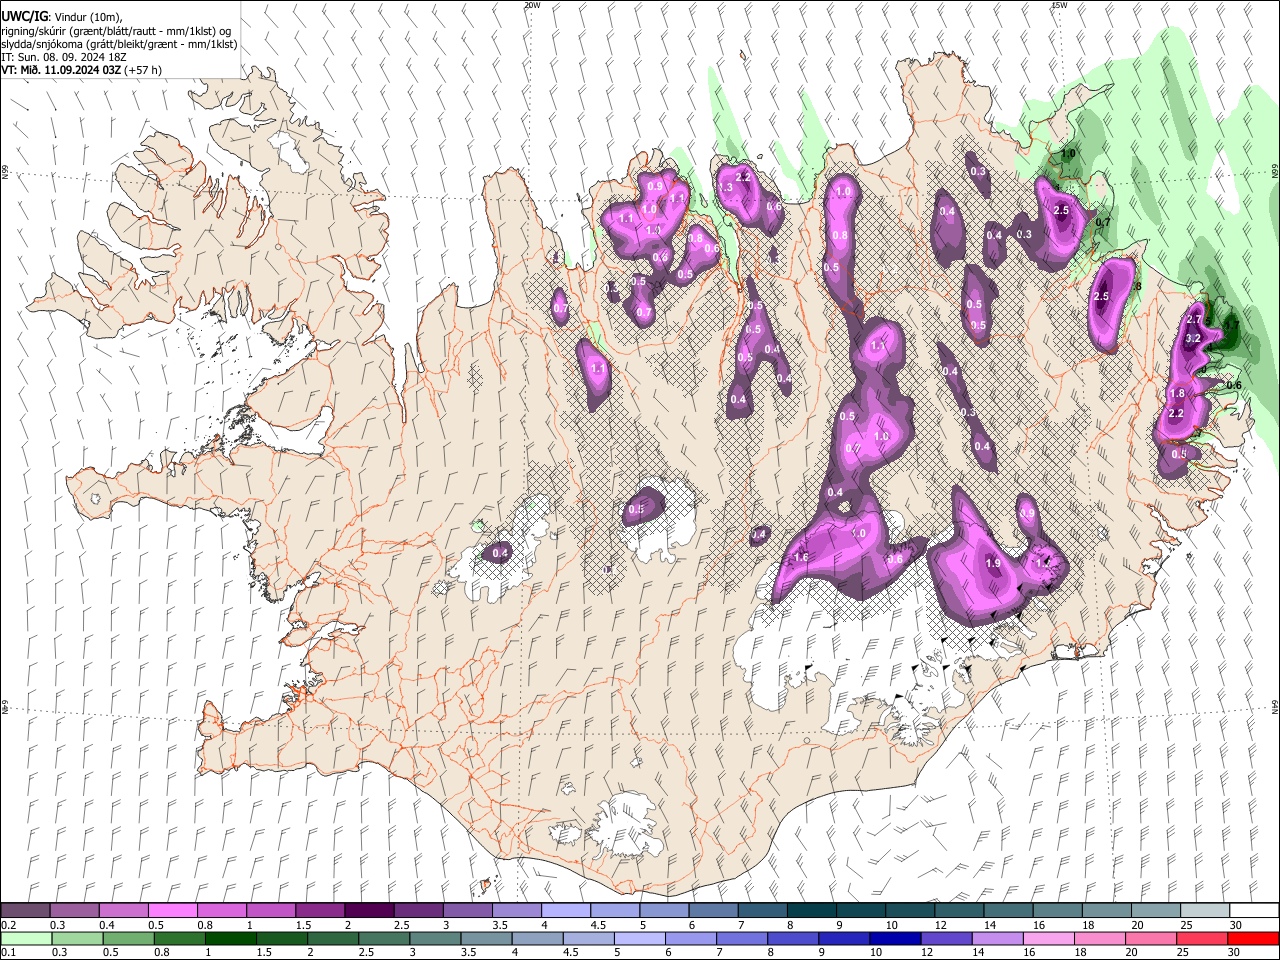
Task: Click the '20W' longitude label at top
Action: 533,5
